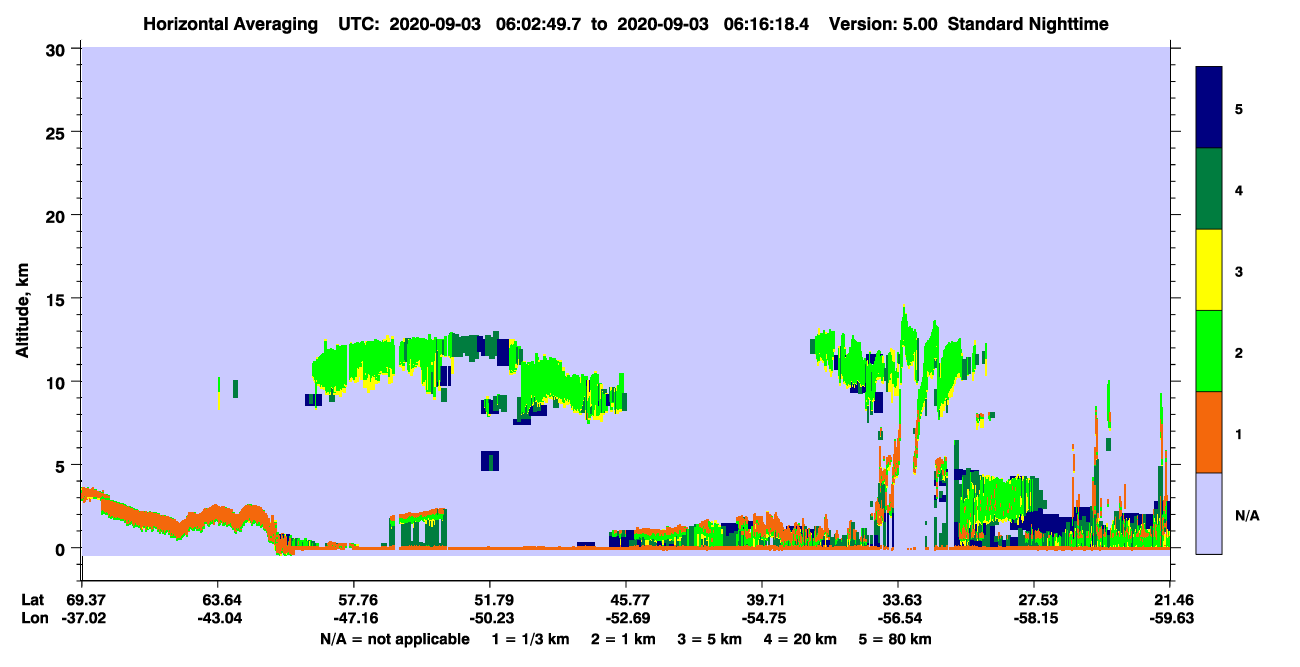Click the 'N/A' colorbar label
Viewport: 1300px width, 667px height.
[x=1246, y=515]
